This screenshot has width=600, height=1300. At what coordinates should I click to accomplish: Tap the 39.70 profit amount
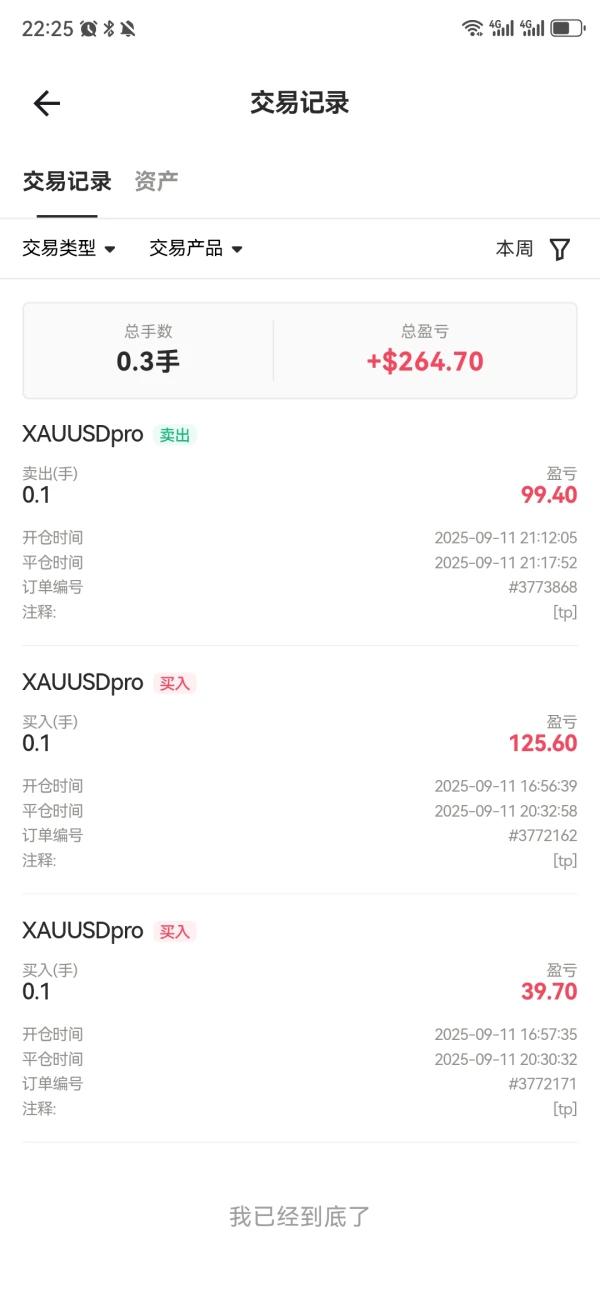[x=549, y=991]
